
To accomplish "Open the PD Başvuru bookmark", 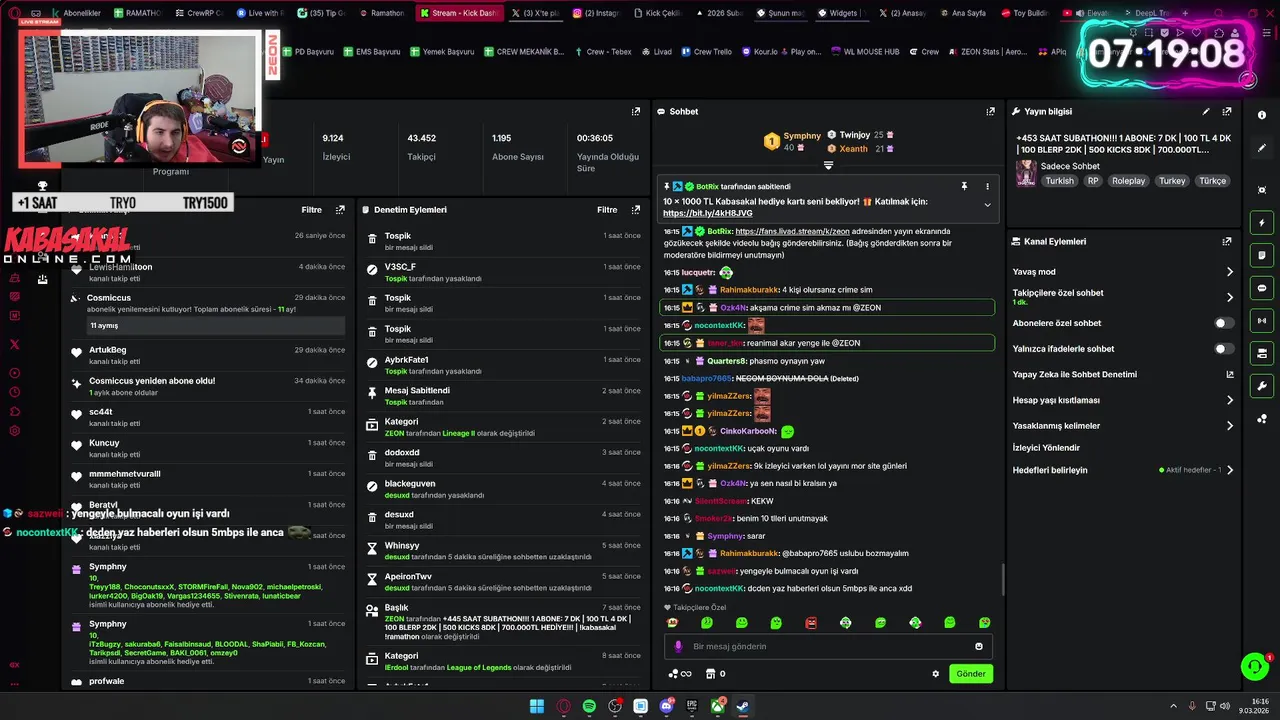I will click(308, 51).
